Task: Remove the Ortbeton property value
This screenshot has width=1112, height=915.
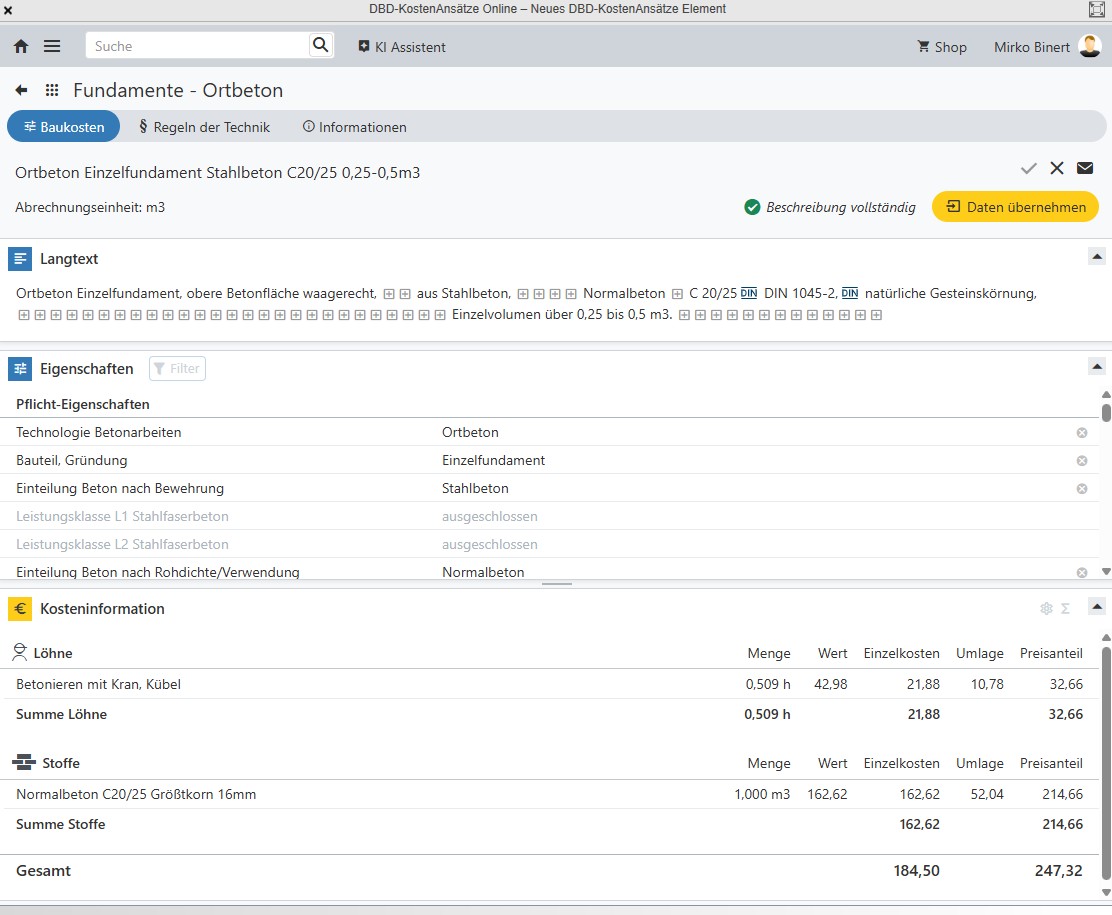Action: tap(1081, 433)
